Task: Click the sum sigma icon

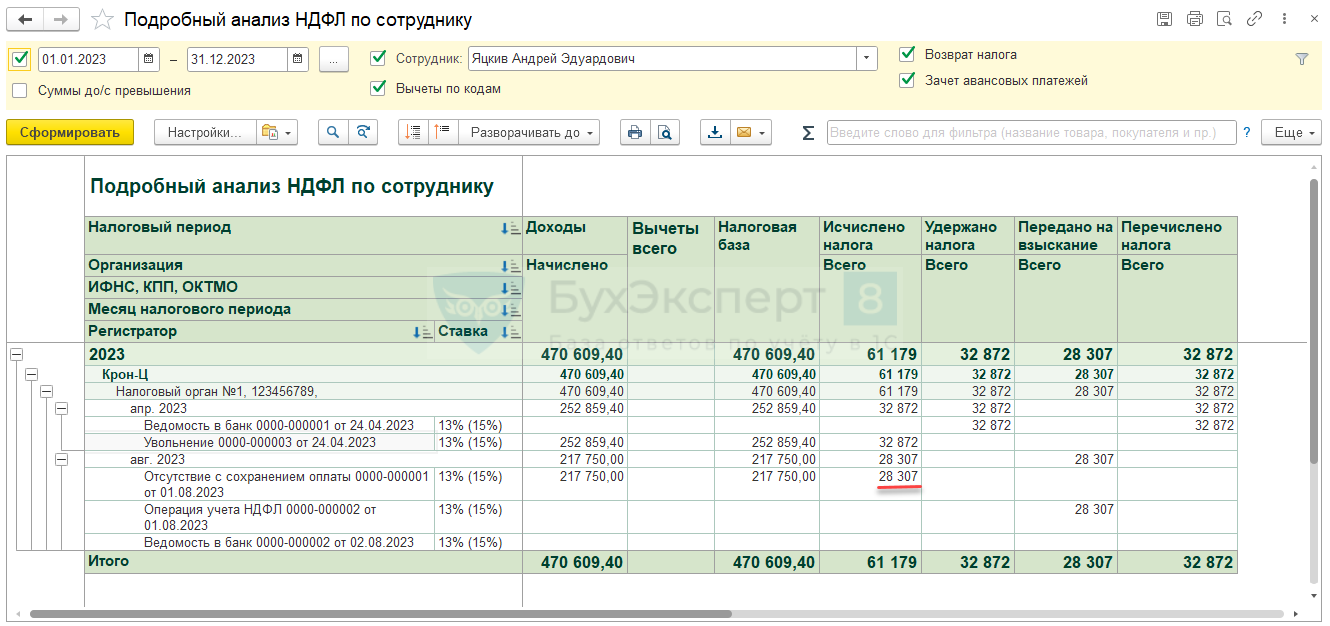Action: tap(808, 133)
